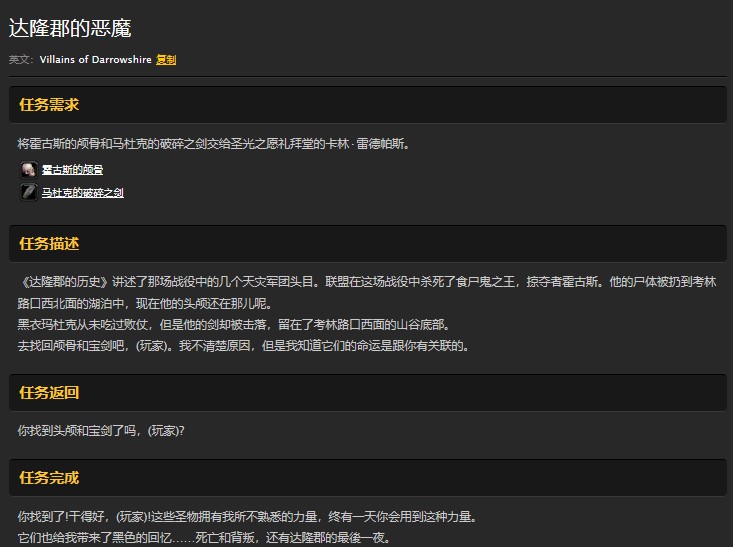Click the line starting 路口西北面的湖泊中

click(x=144, y=304)
